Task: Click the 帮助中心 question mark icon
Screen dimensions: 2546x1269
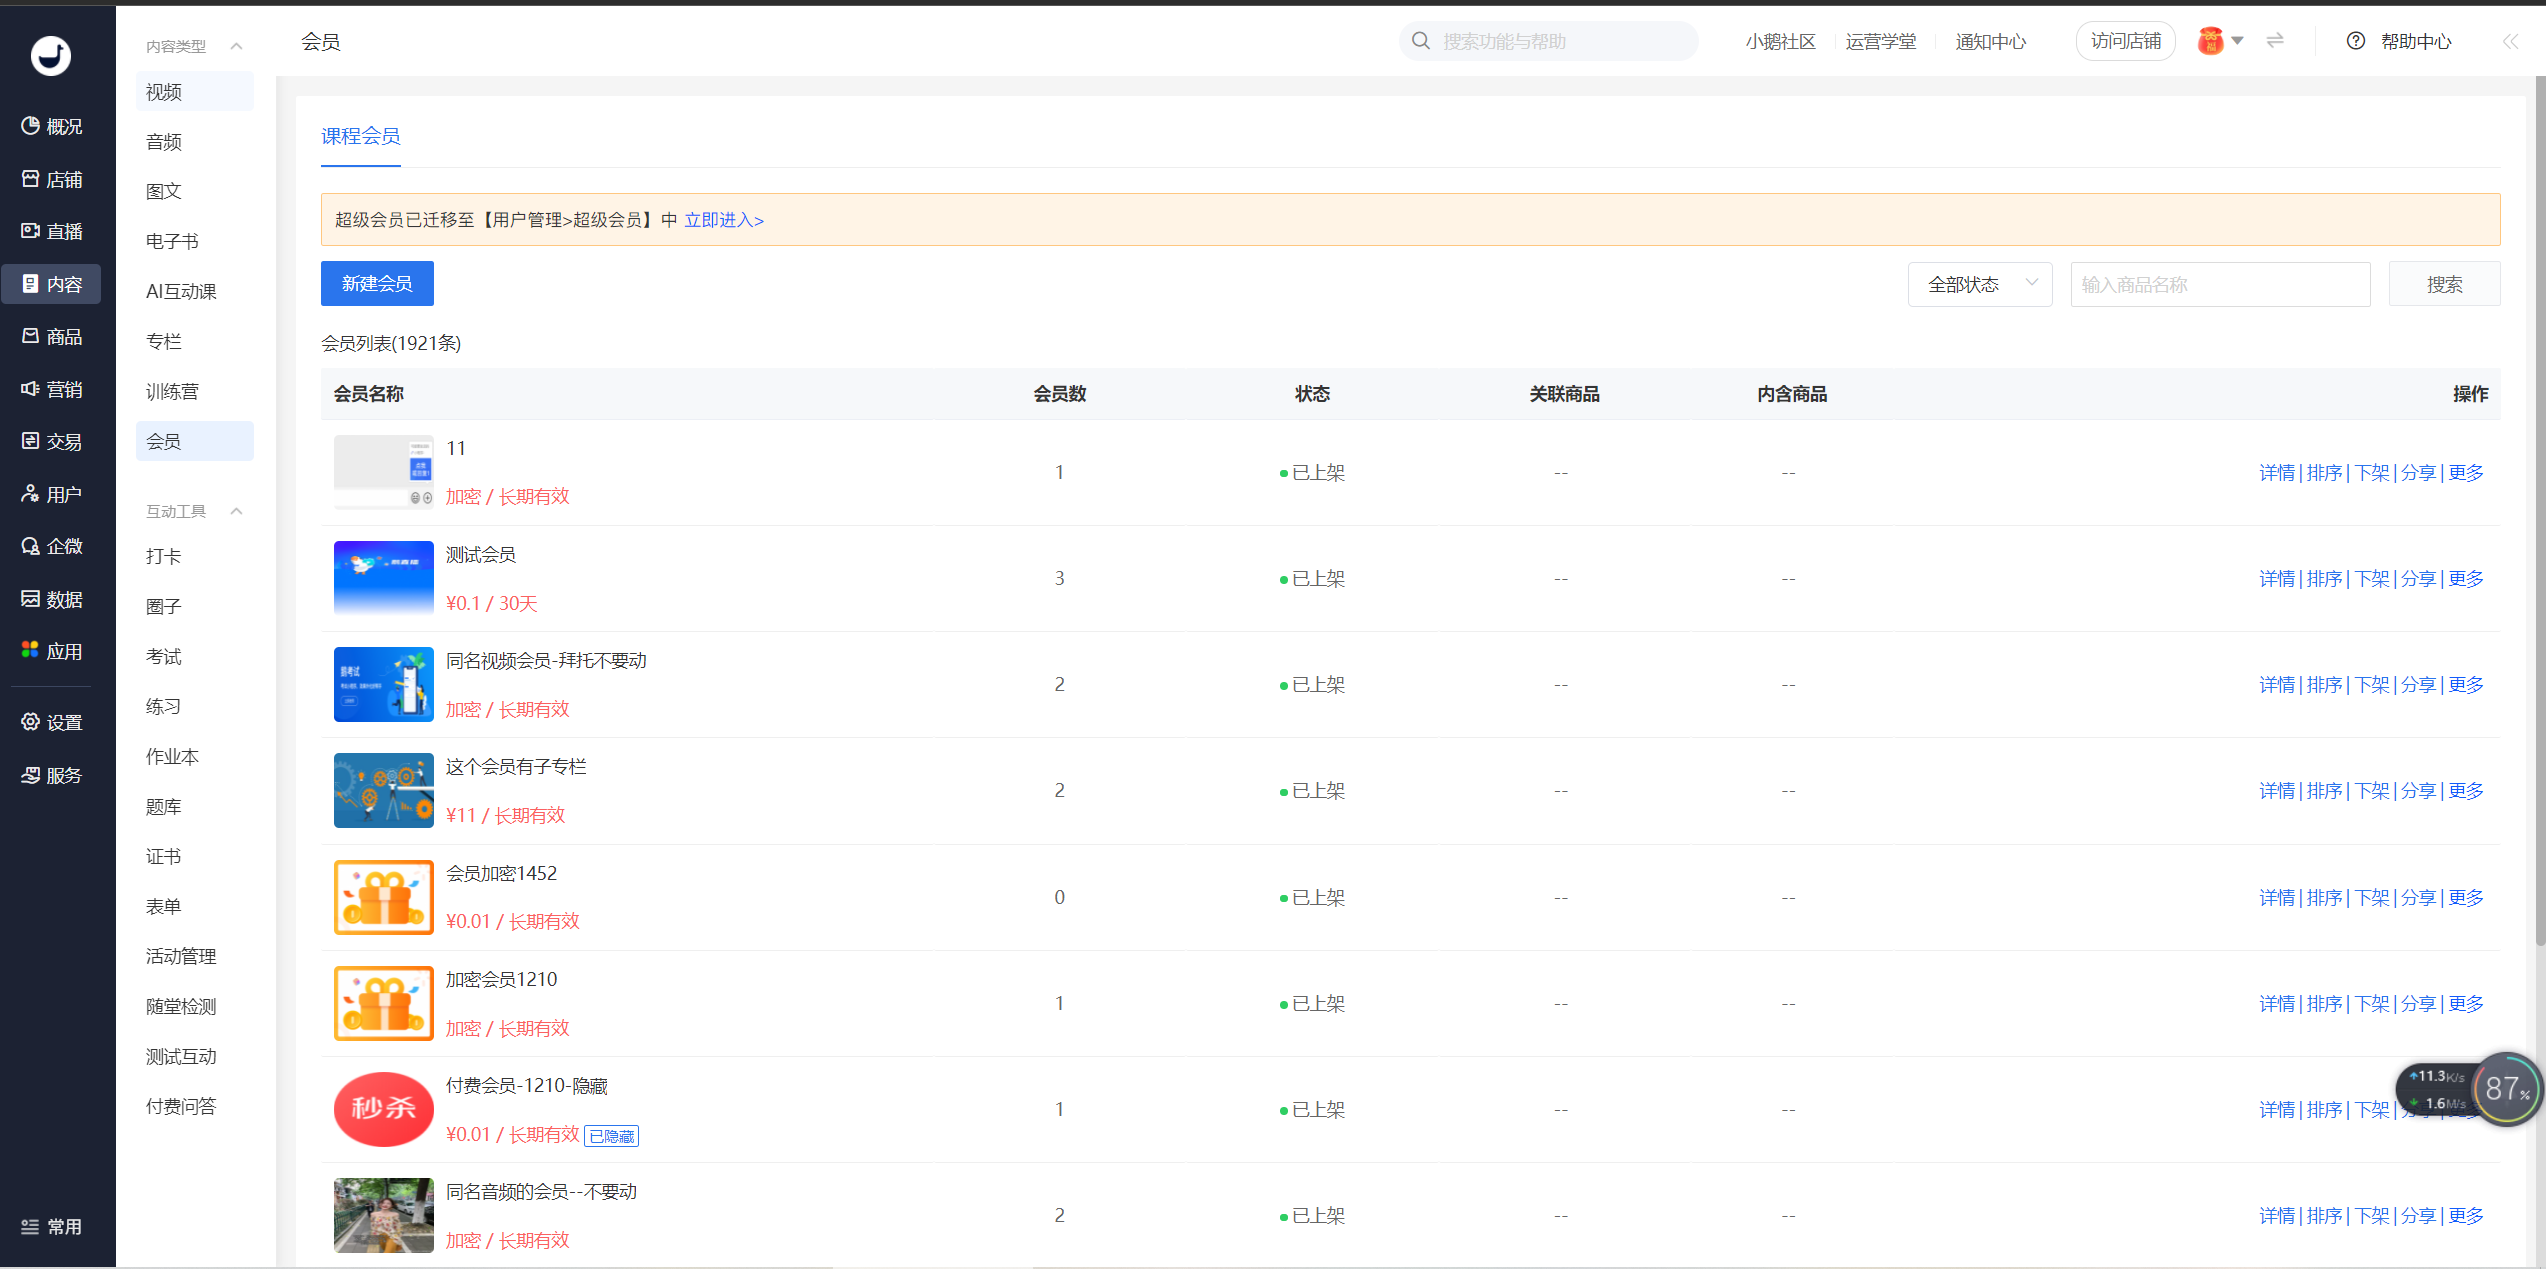Action: click(x=2356, y=41)
